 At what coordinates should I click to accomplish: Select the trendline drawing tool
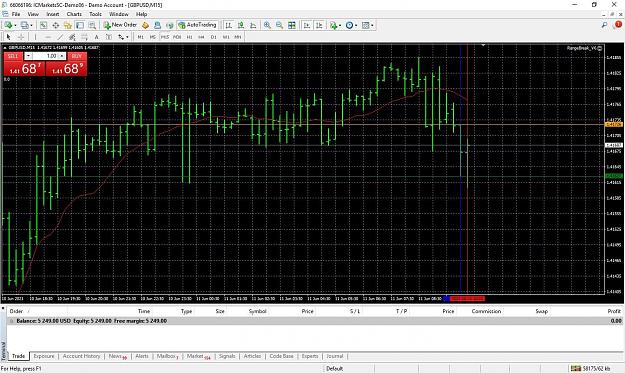click(60, 37)
